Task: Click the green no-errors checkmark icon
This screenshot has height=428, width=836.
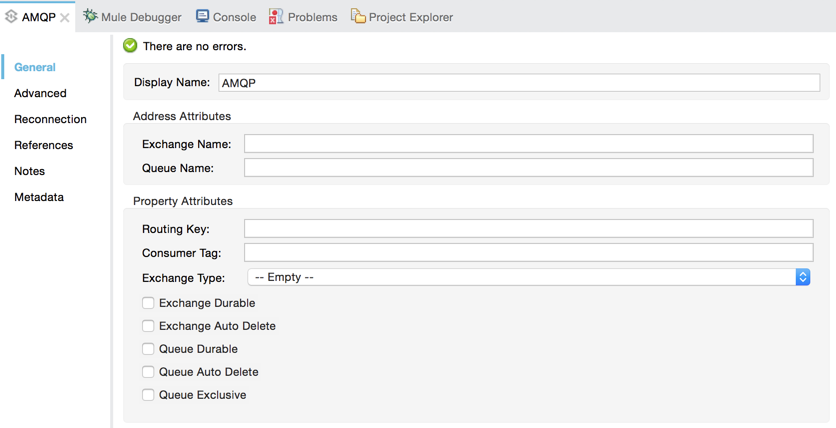Action: tap(130, 46)
